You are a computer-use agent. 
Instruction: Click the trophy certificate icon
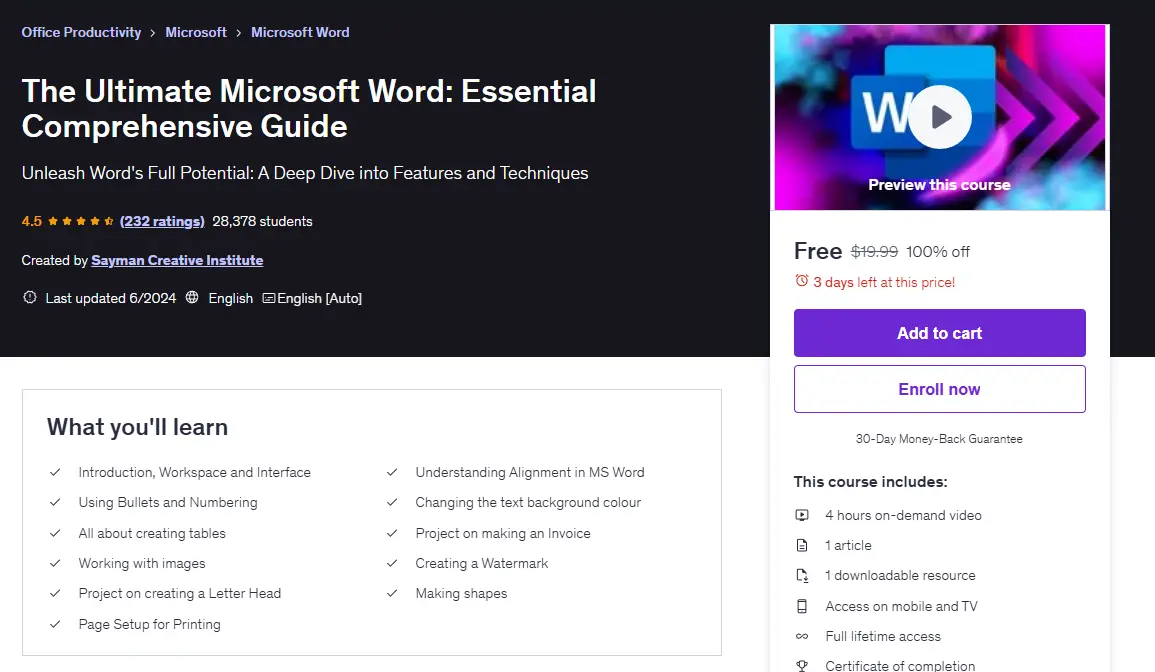(x=802, y=666)
